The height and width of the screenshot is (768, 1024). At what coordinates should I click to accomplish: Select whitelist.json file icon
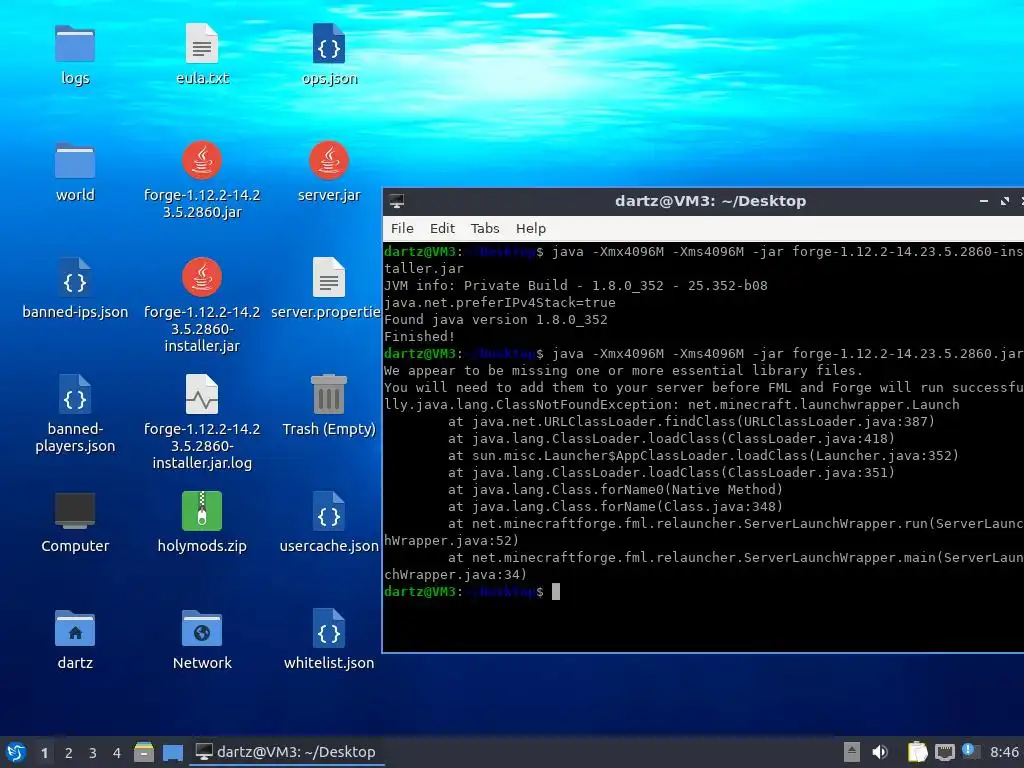point(328,629)
